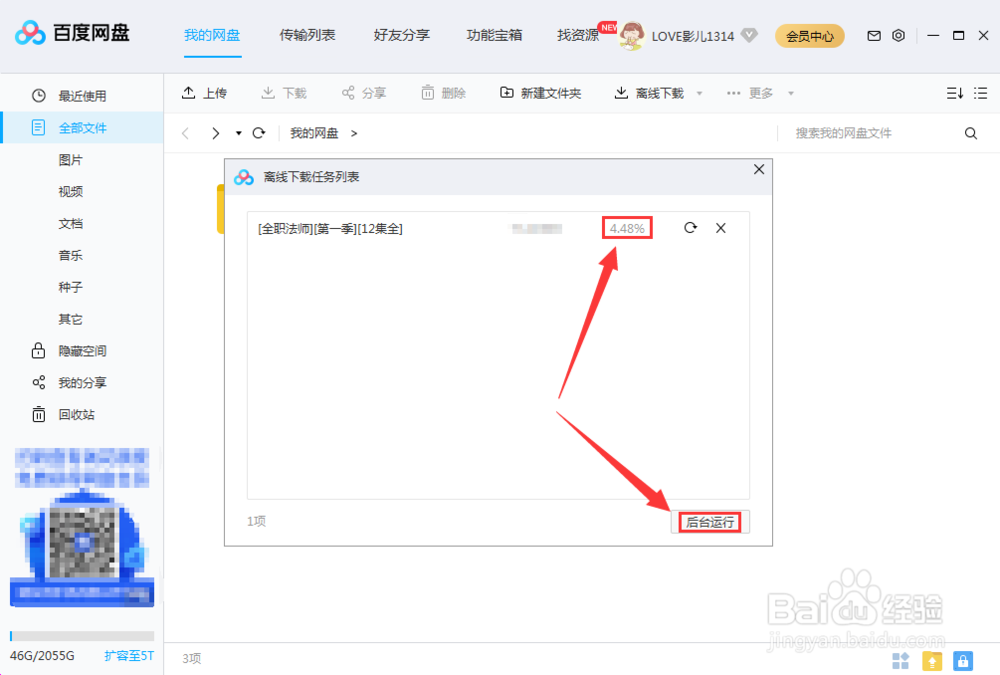Click the blue lock icon in status bar

tap(963, 661)
